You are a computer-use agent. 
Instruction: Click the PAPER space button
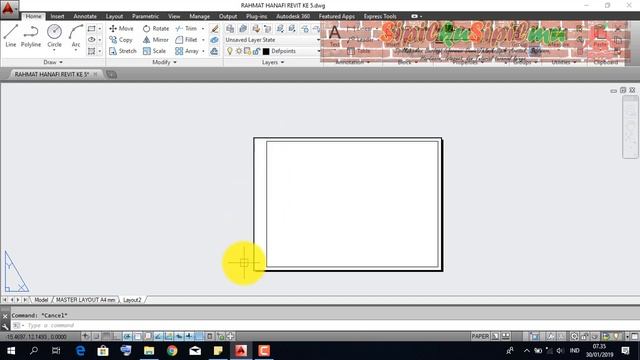[480, 336]
